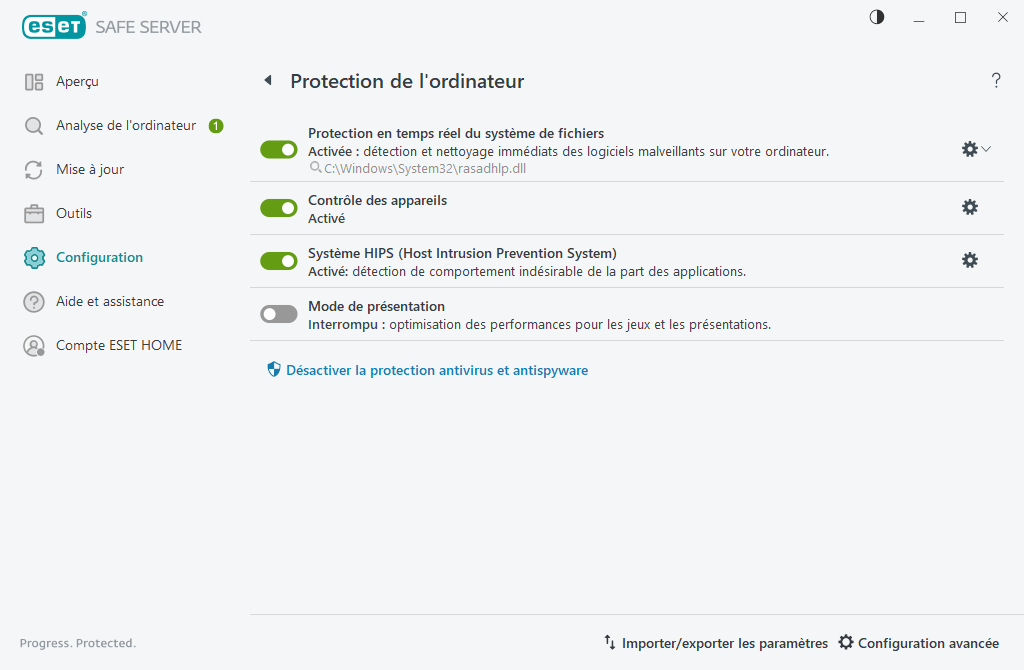Turn off the Contrôle des appareils toggle
The width and height of the screenshot is (1024, 670).
pyautogui.click(x=278, y=207)
